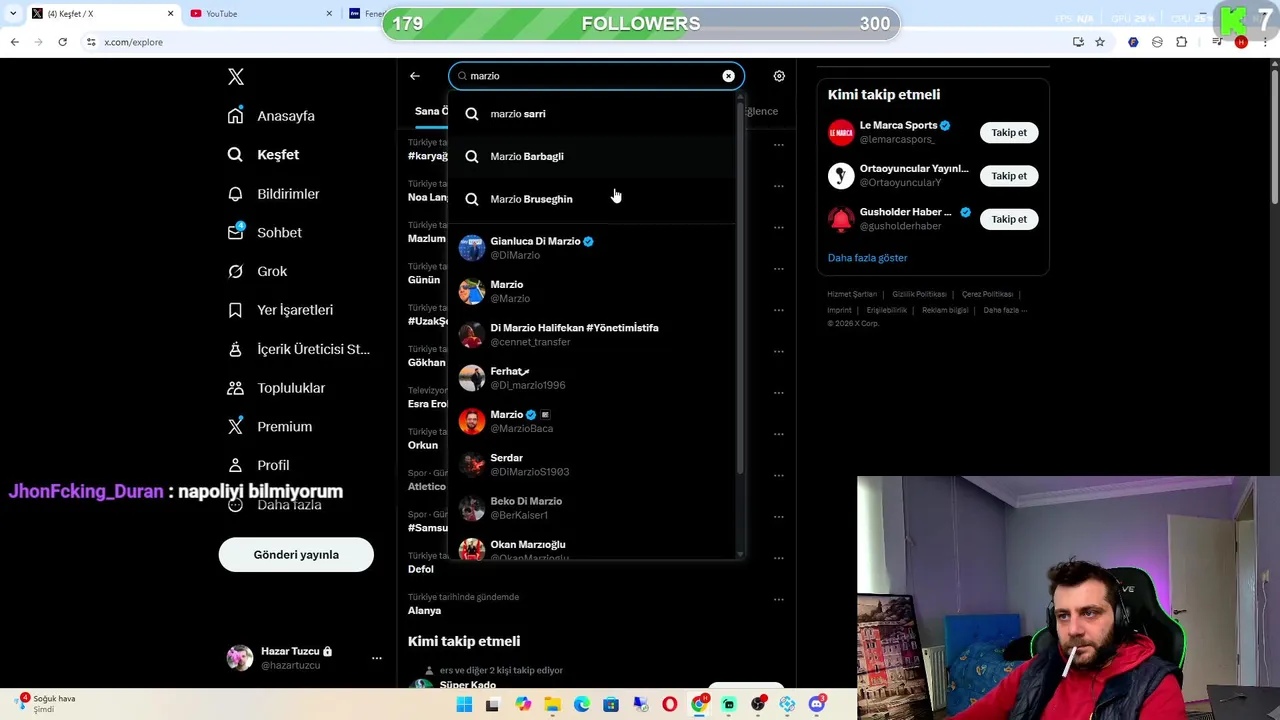Click the Gönderi yayınla button
Screen dimensions: 1280x720
296,555
